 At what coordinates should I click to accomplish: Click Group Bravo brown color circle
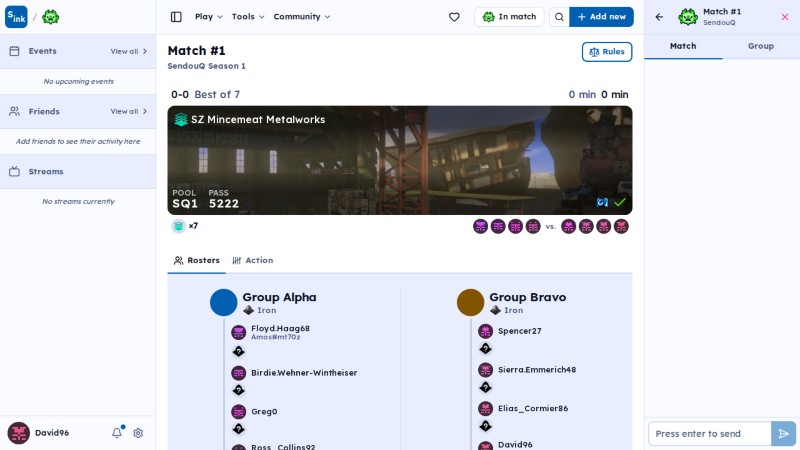pos(470,303)
